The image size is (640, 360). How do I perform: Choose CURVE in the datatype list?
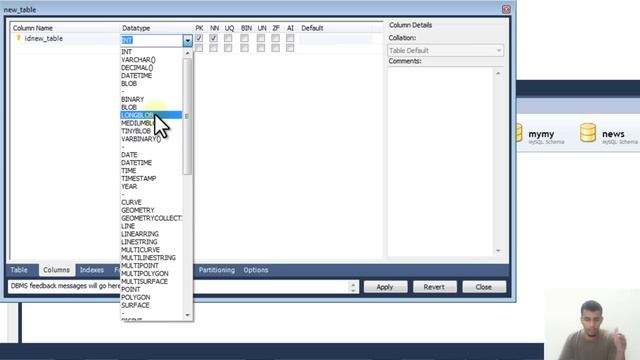[x=131, y=202]
